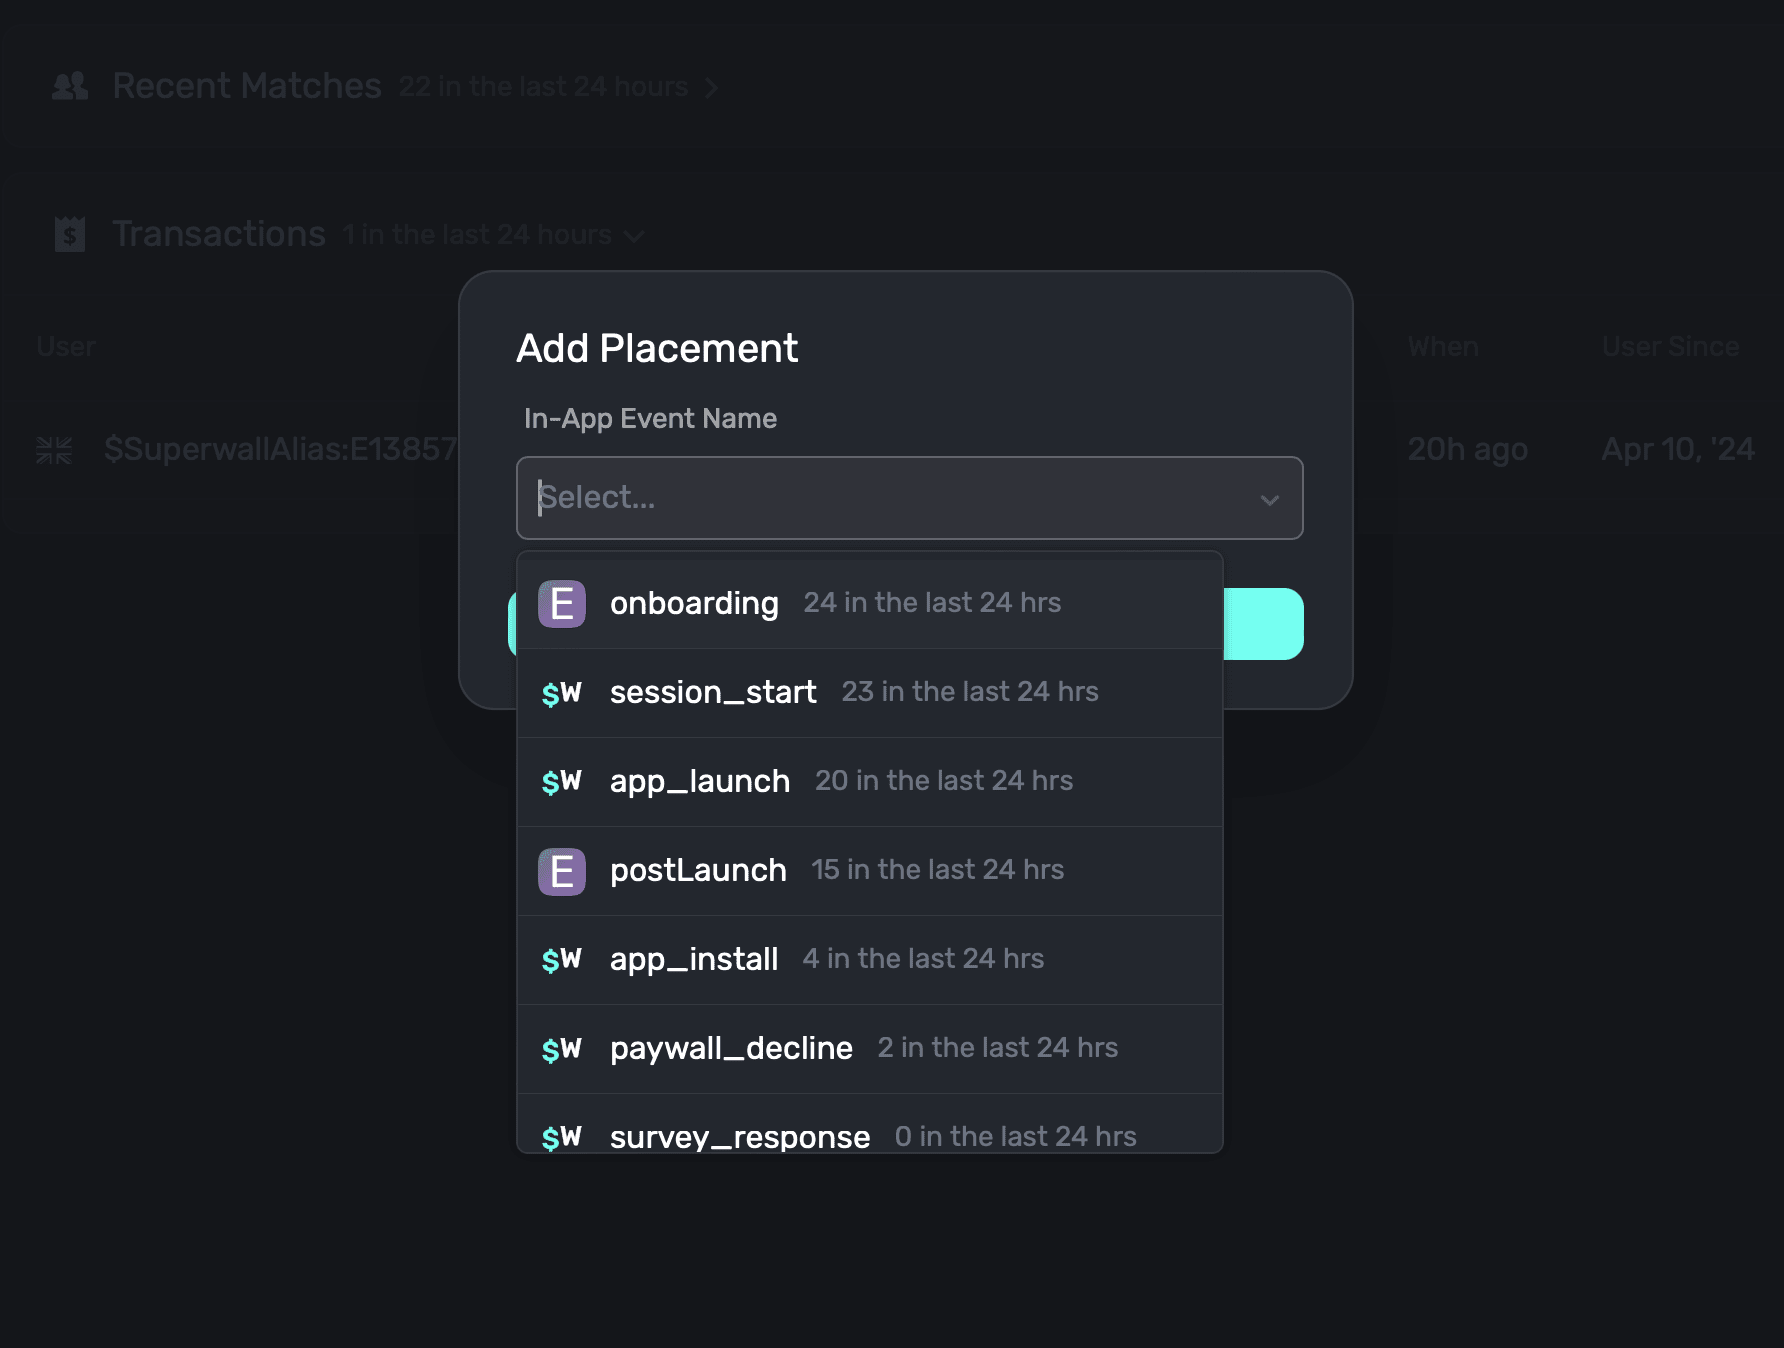Choose the survey_response event option
1784x1348 pixels.
[x=739, y=1136]
